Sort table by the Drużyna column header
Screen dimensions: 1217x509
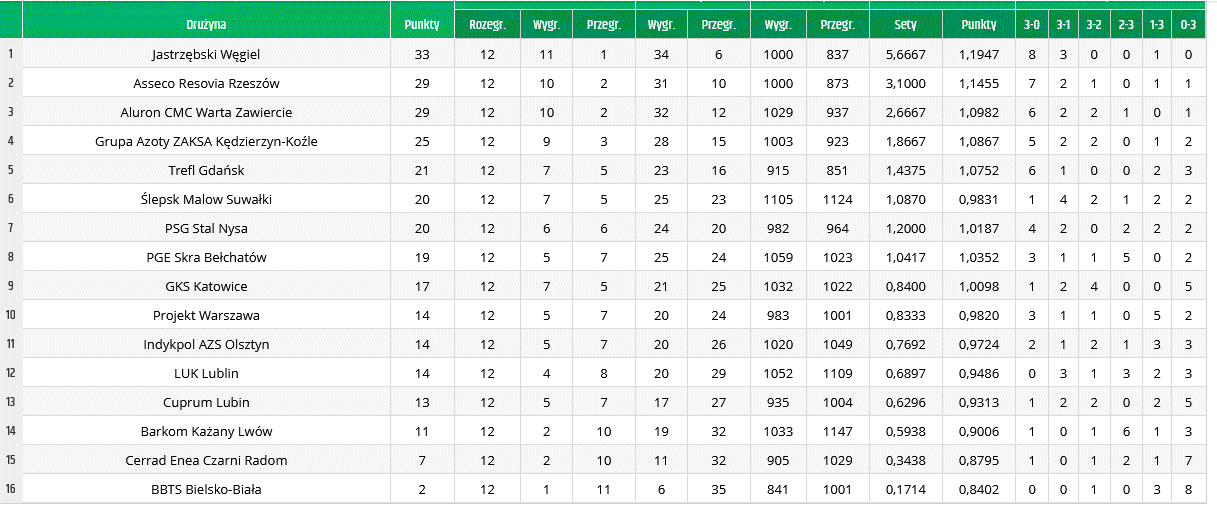pyautogui.click(x=206, y=24)
